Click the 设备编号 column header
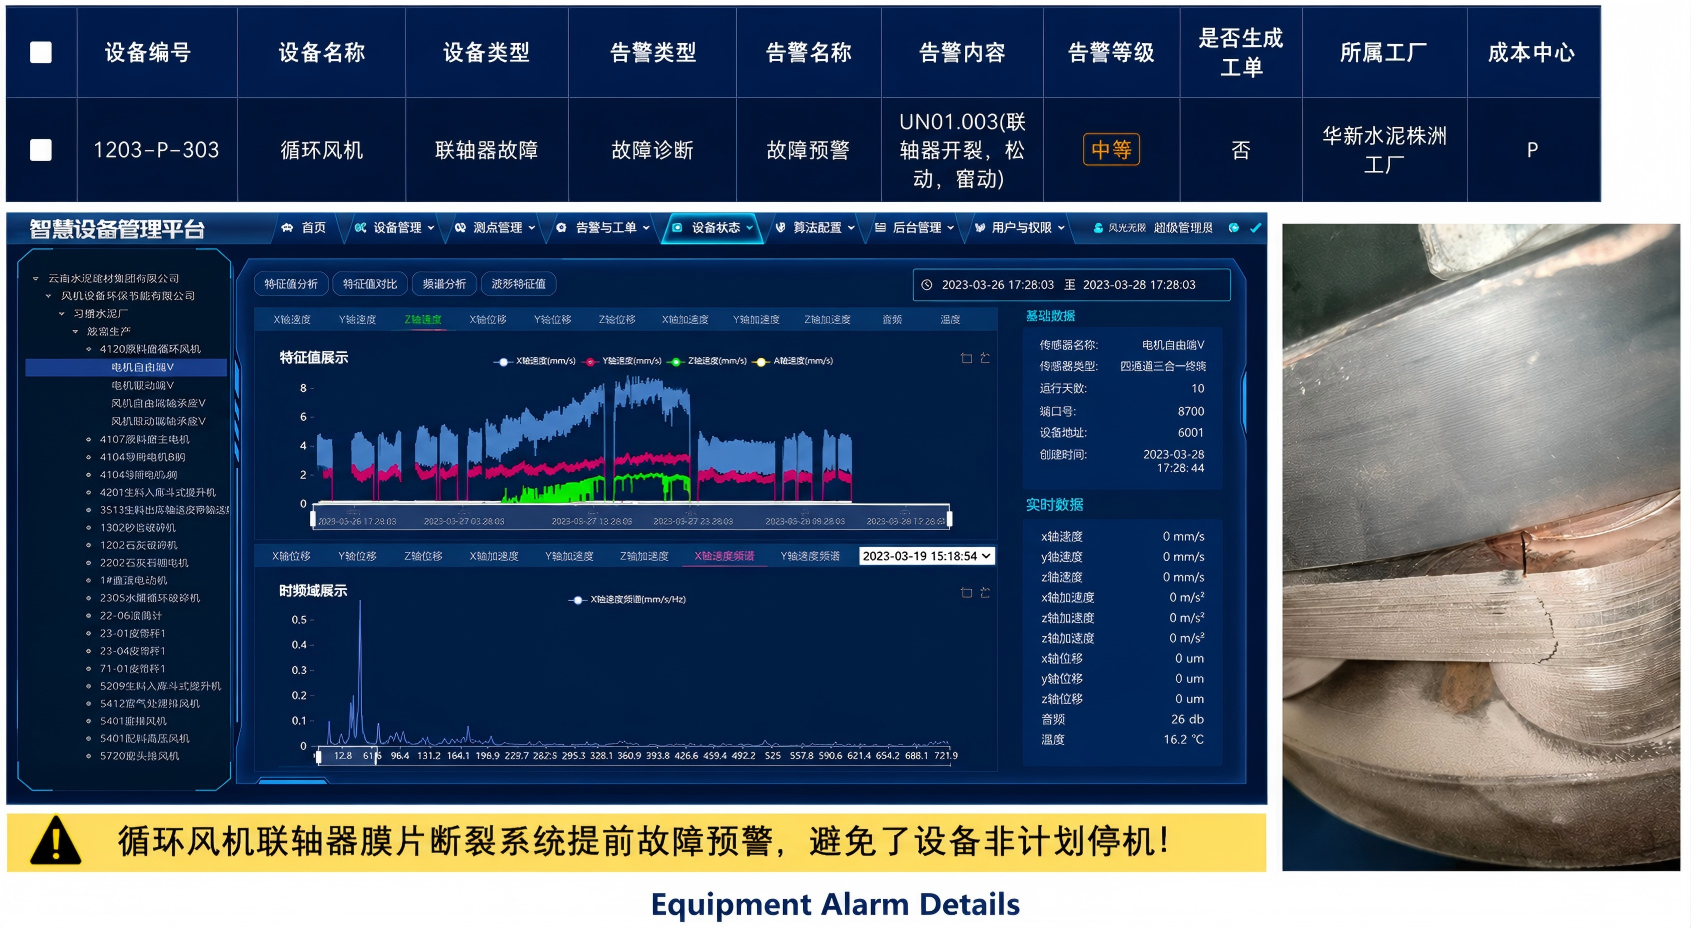1693x929 pixels. (148, 53)
